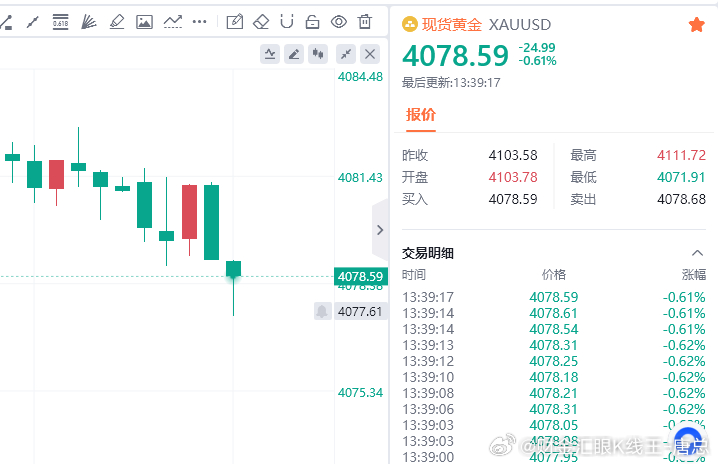Screen dimensions: 718x464
Task: Click the 最低 value 4071.91
Action: 681,177
